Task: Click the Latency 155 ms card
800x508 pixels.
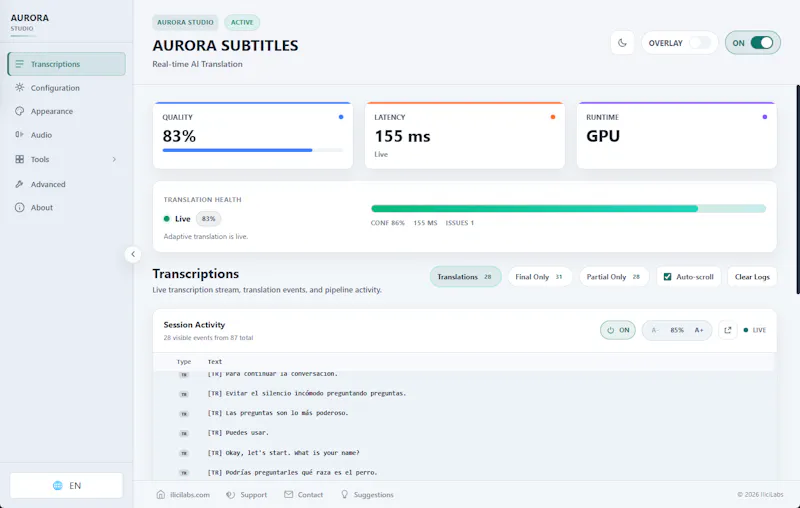Action: [465, 135]
